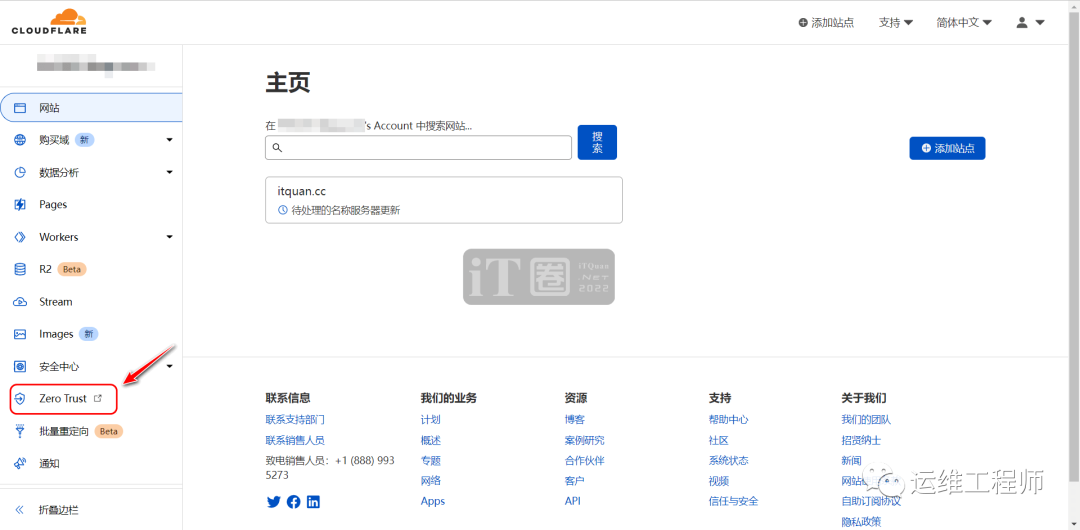Click the Facebook icon in footer
Screen dimensions: 1080x530
tap(293, 502)
